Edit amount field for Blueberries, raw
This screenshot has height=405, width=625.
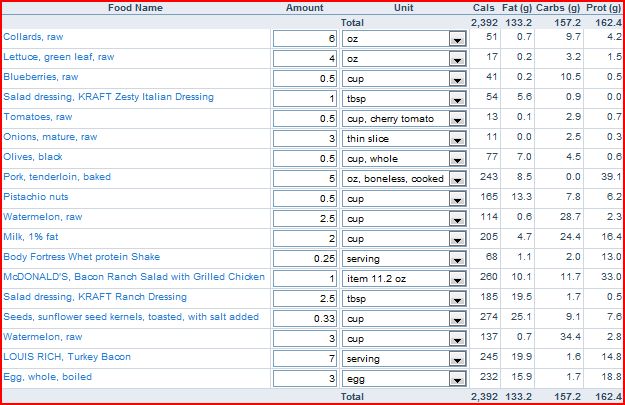coord(305,79)
